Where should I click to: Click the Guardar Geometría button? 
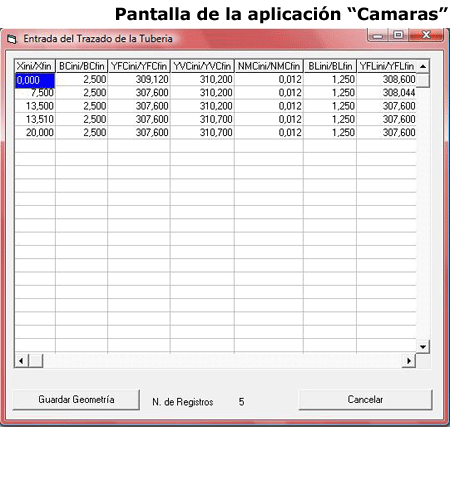[x=76, y=399]
